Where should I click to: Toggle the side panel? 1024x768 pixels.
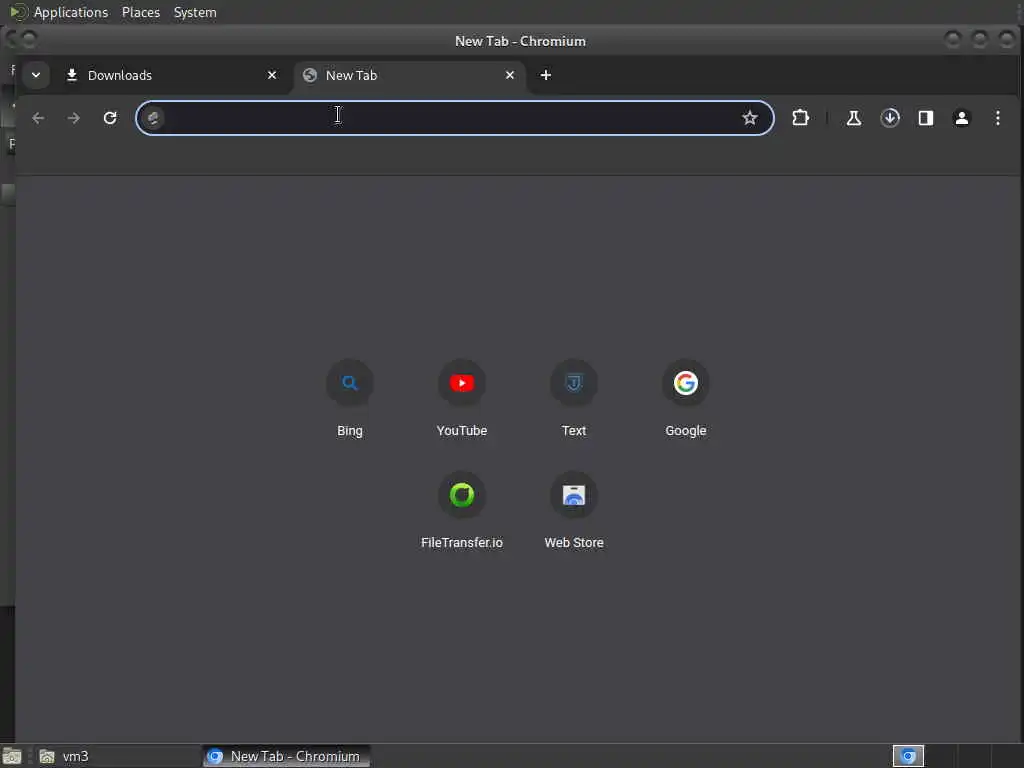point(926,118)
